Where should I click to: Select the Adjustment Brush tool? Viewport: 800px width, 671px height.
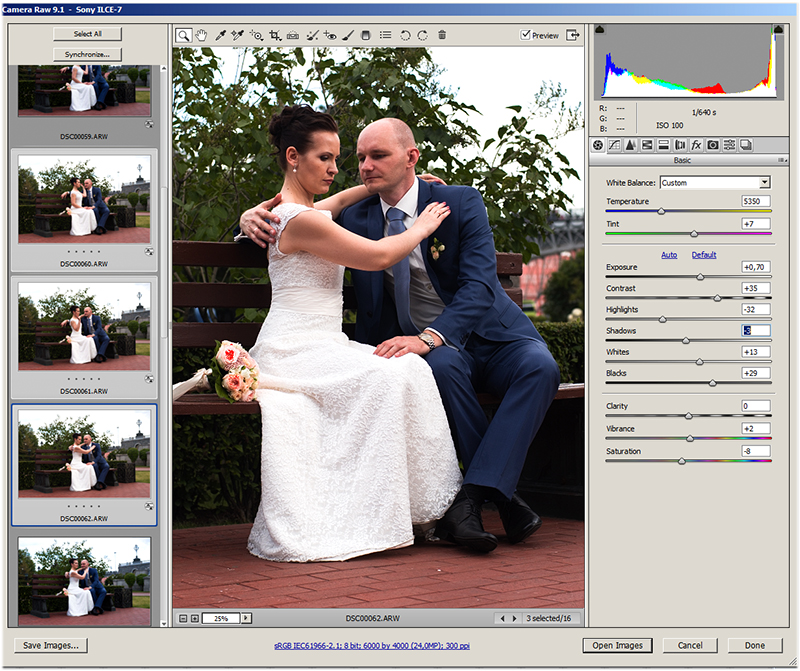click(348, 35)
